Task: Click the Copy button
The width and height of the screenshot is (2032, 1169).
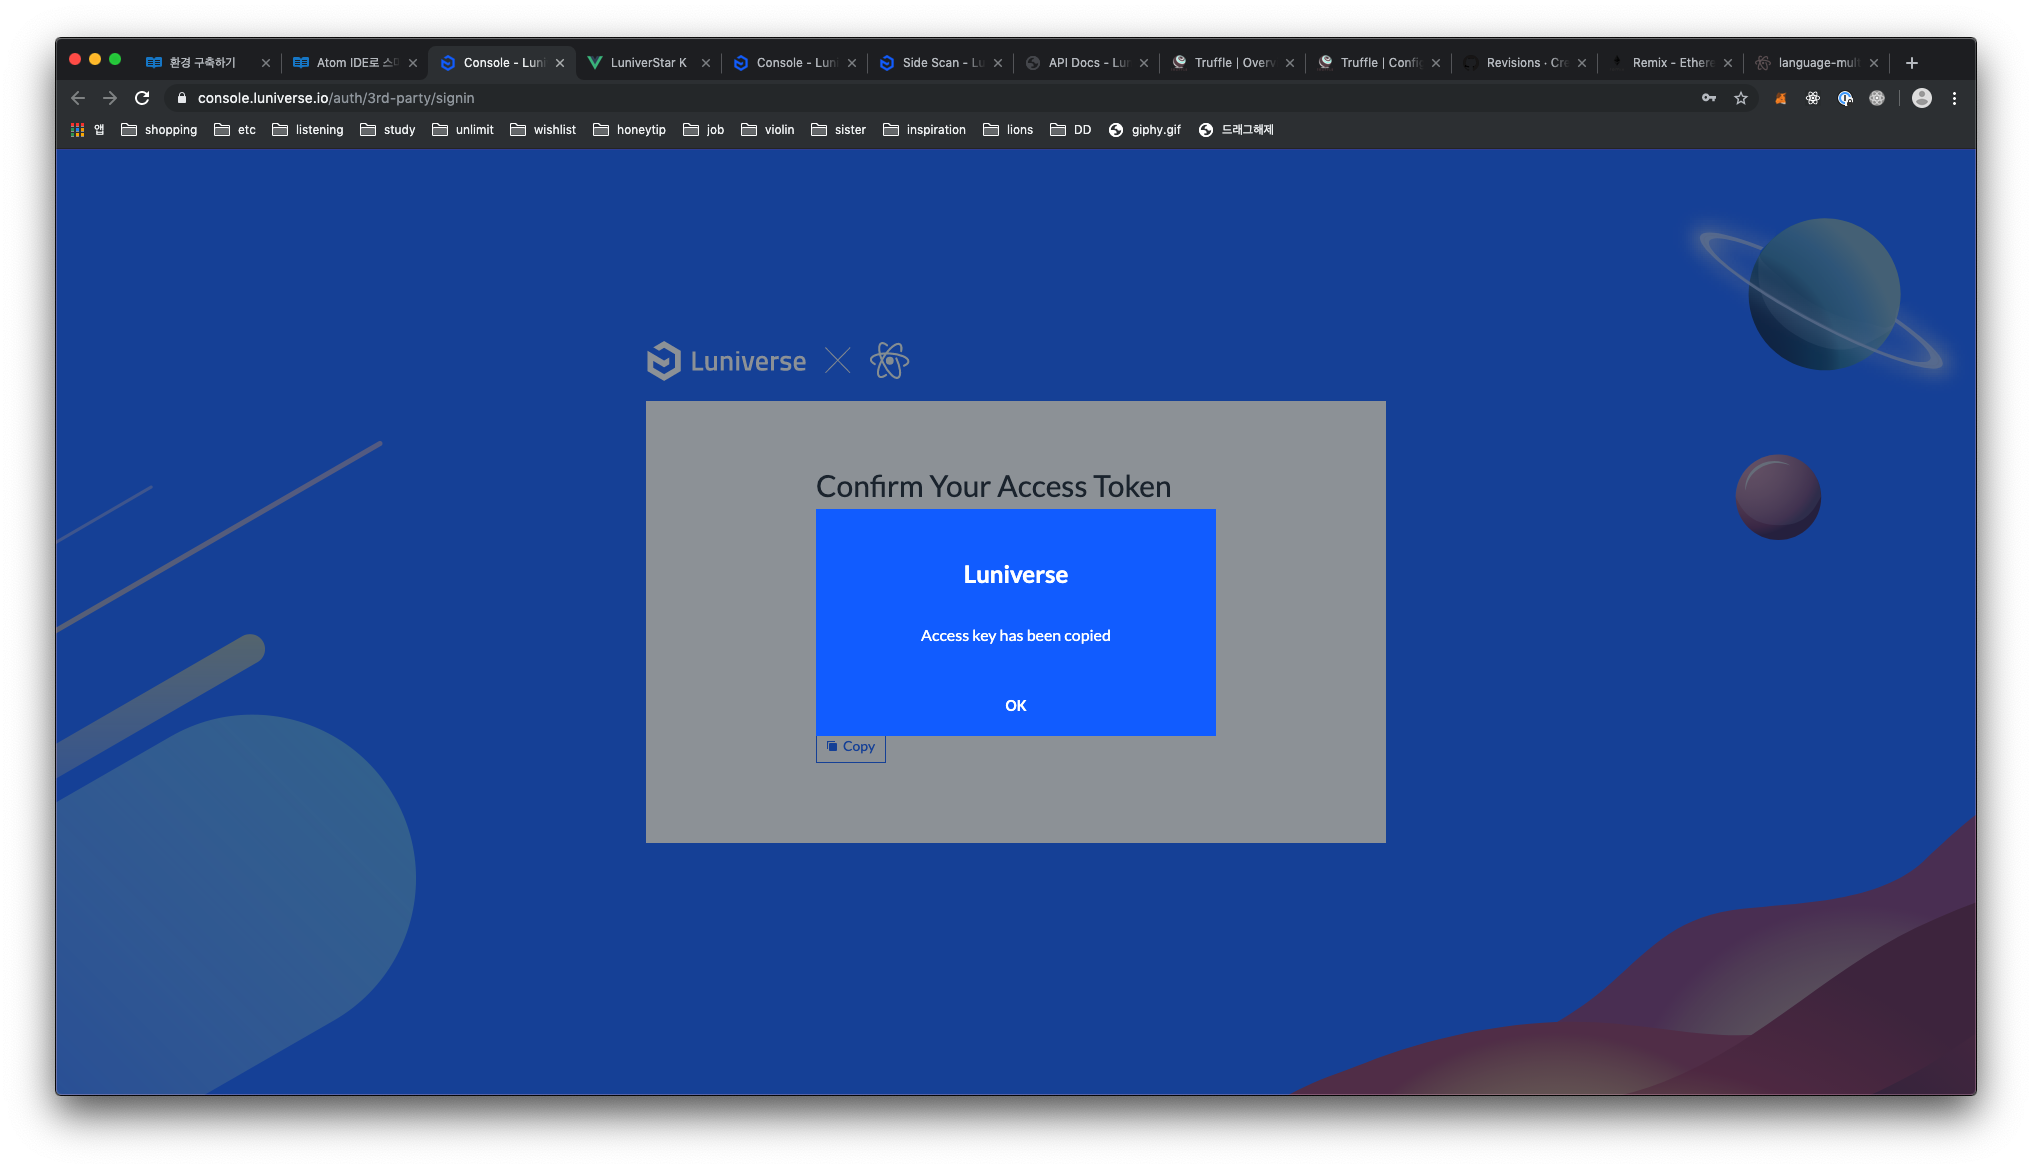Action: point(851,747)
